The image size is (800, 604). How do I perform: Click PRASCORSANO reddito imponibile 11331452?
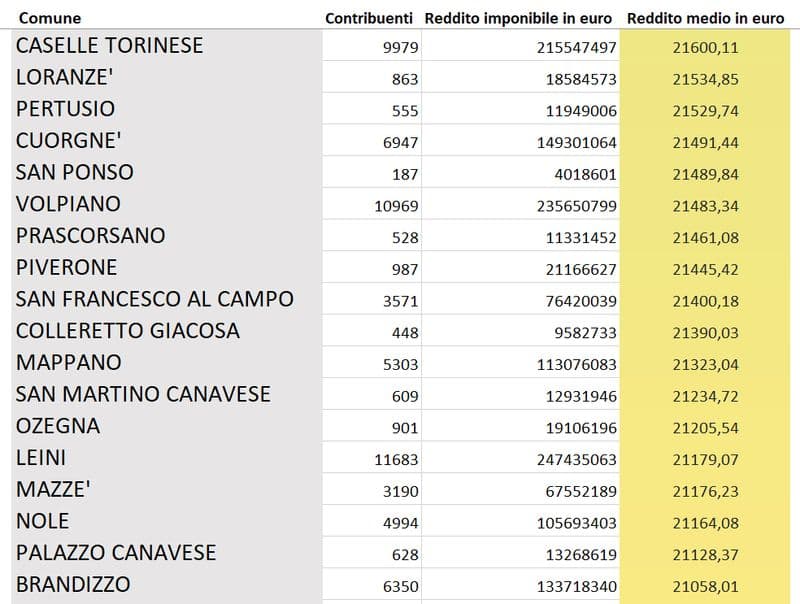pyautogui.click(x=577, y=238)
